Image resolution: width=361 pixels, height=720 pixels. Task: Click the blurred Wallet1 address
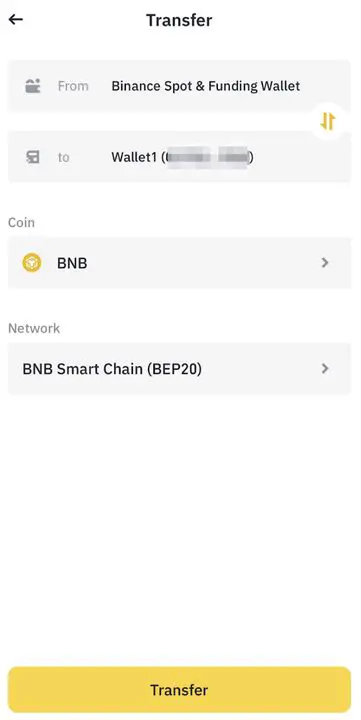pyautogui.click(x=207, y=158)
